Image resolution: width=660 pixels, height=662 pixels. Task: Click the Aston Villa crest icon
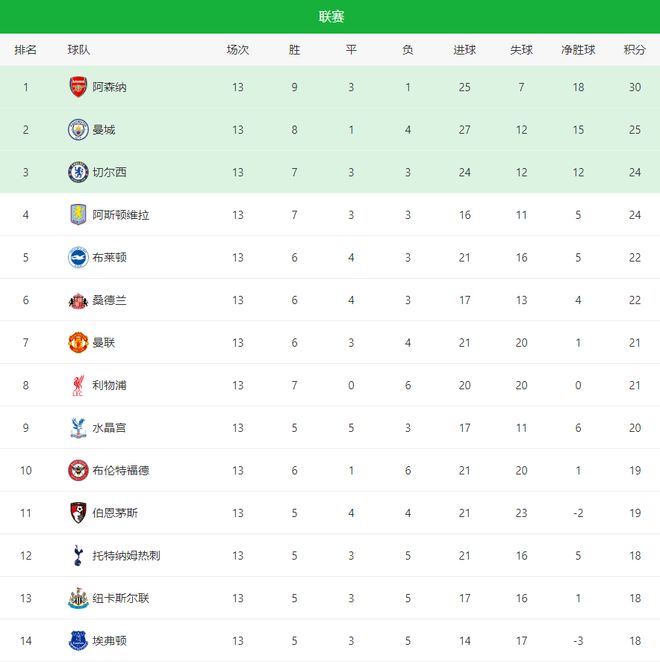(x=78, y=215)
